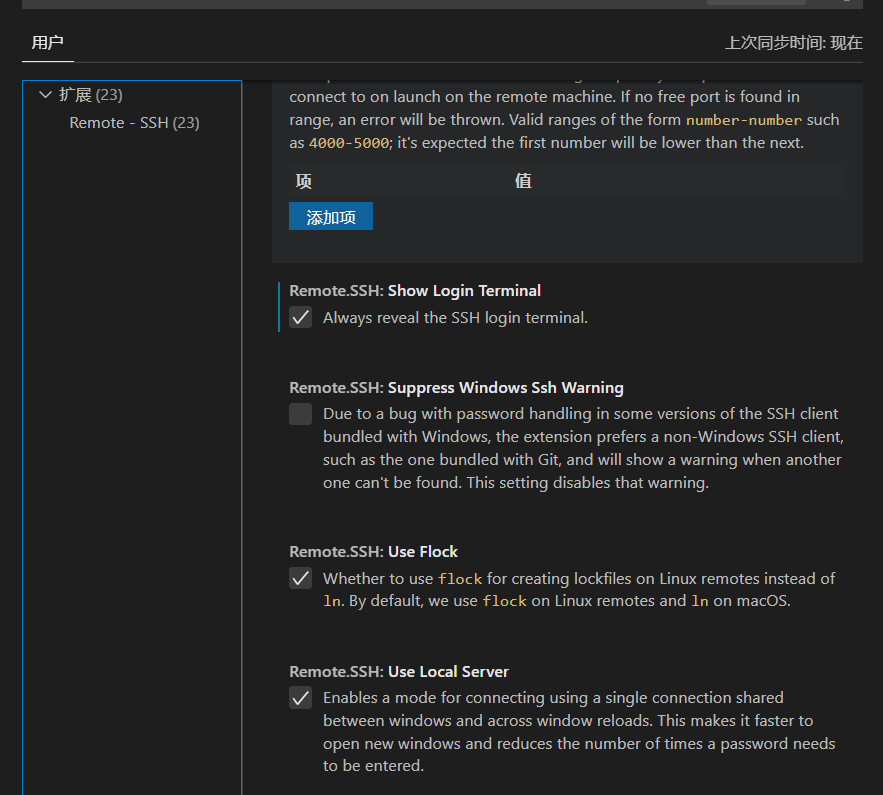Click the 'Always reveal the SSH login terminal' description
This screenshot has width=883, height=795.
(x=455, y=318)
